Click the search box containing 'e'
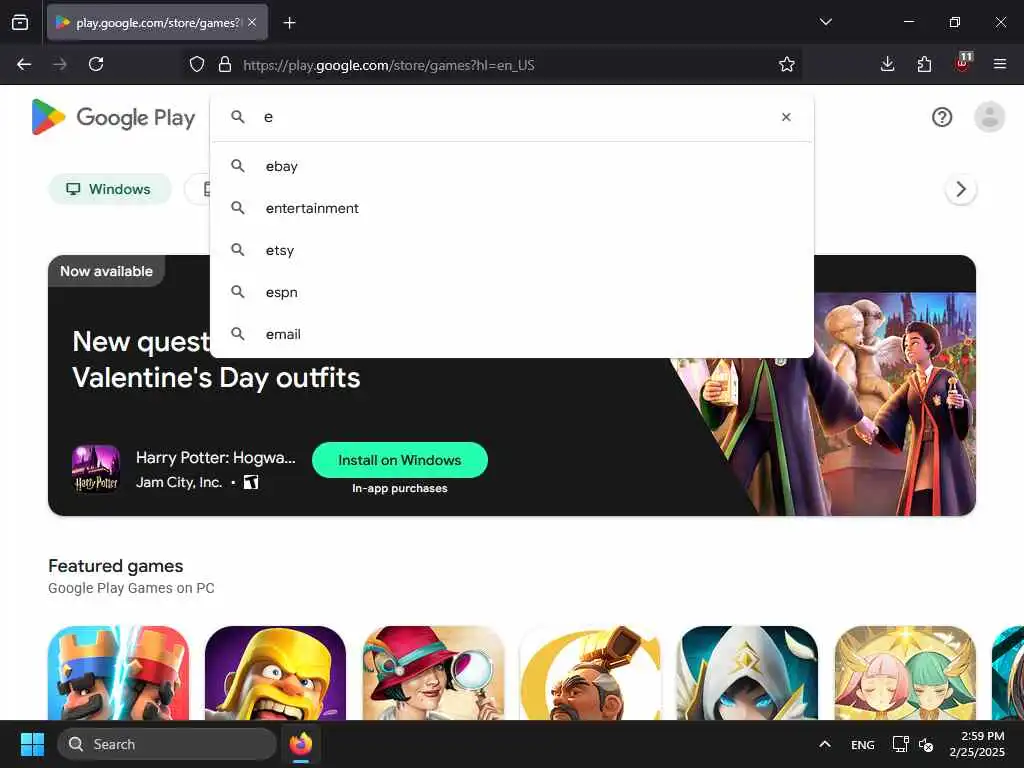 [x=512, y=117]
